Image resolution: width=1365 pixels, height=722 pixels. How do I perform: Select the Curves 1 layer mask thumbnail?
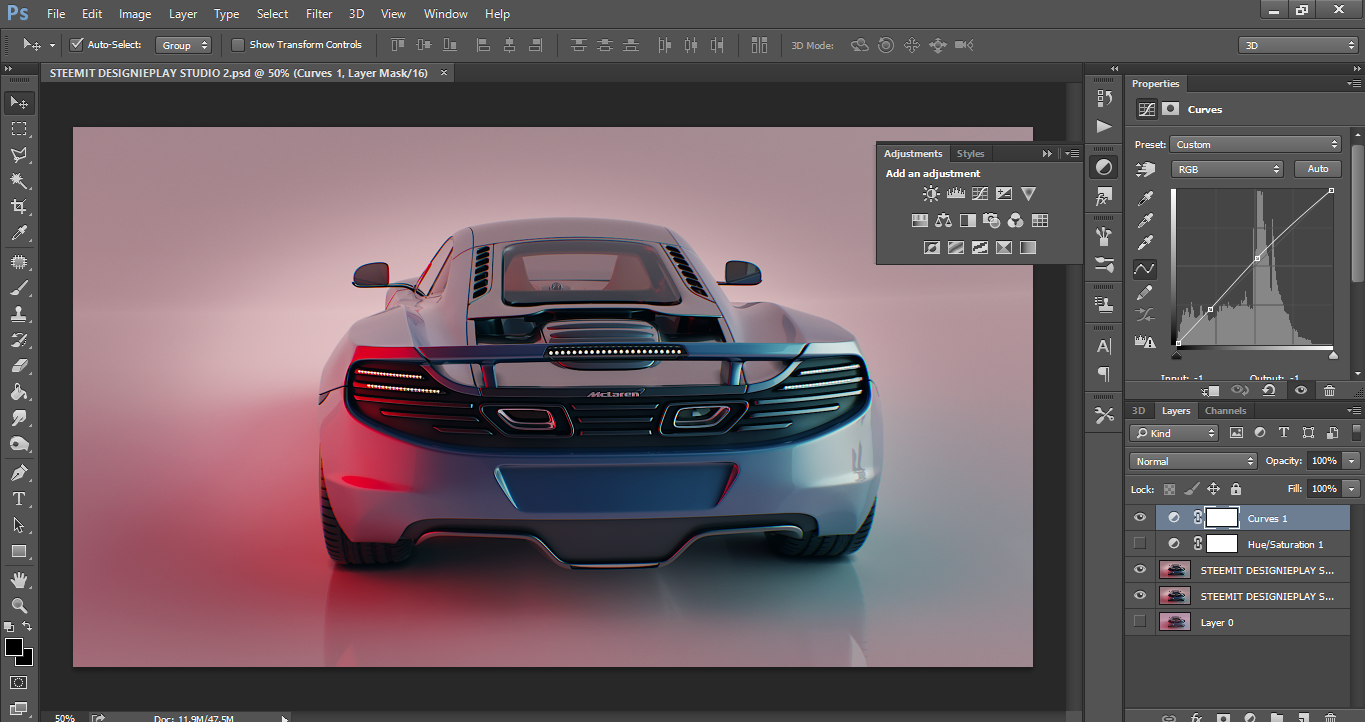click(1222, 517)
